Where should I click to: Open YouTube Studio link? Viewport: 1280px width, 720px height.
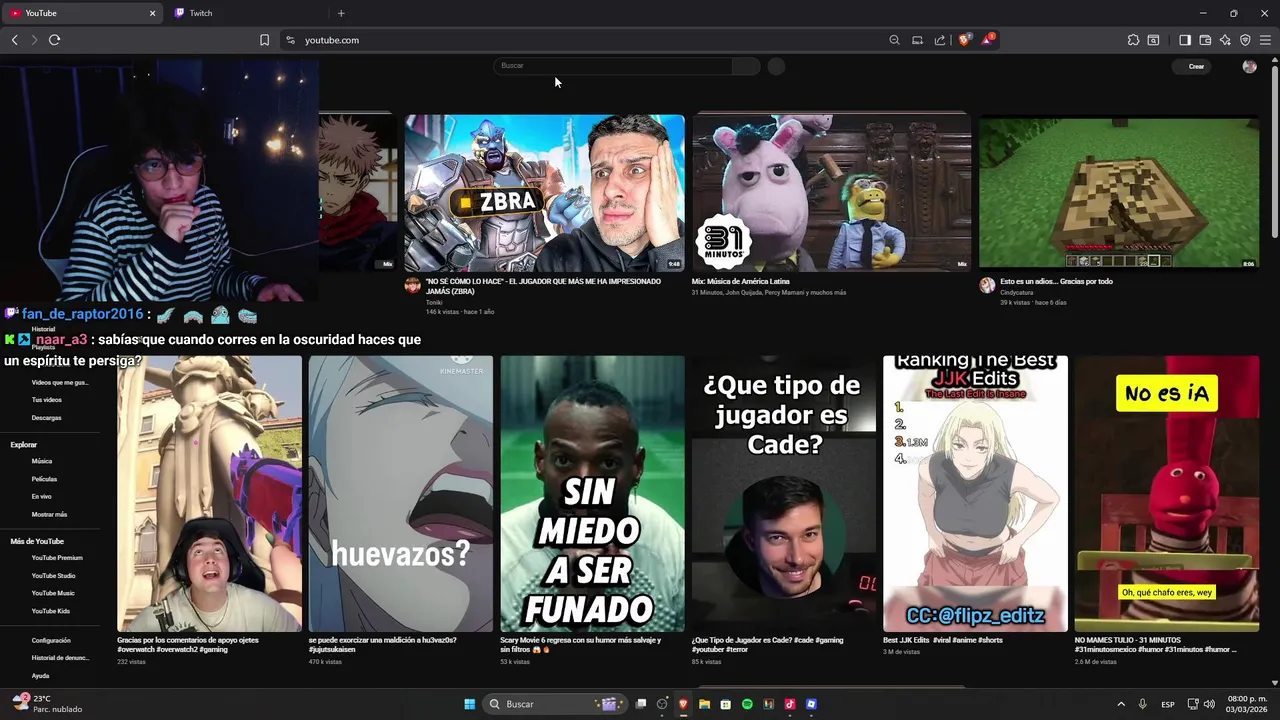(x=53, y=576)
